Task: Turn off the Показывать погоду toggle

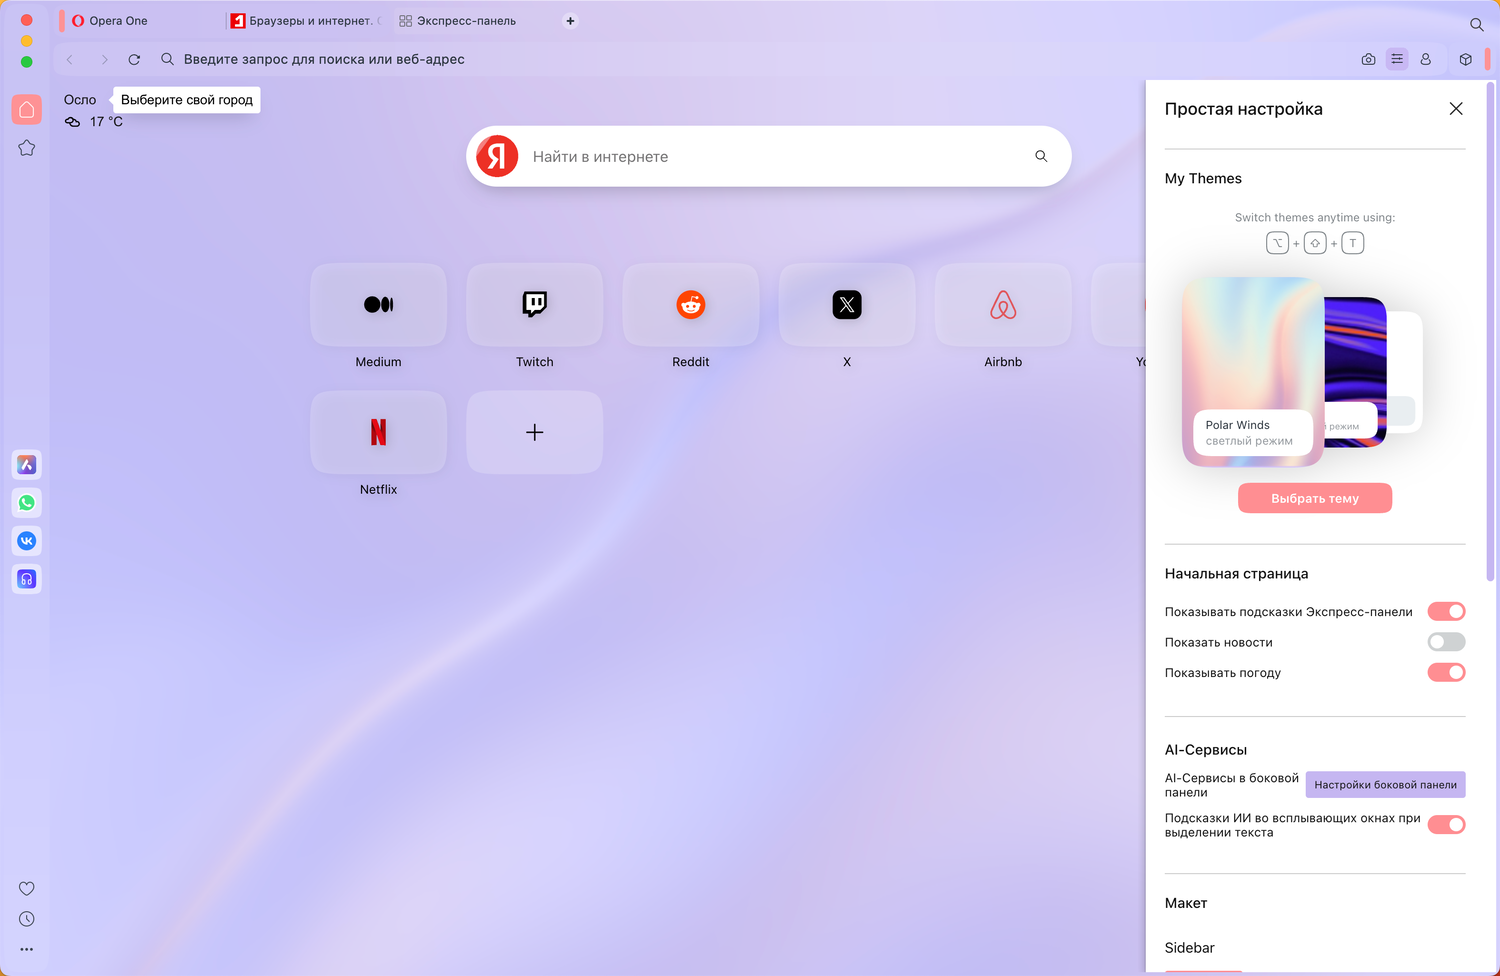Action: pyautogui.click(x=1446, y=672)
